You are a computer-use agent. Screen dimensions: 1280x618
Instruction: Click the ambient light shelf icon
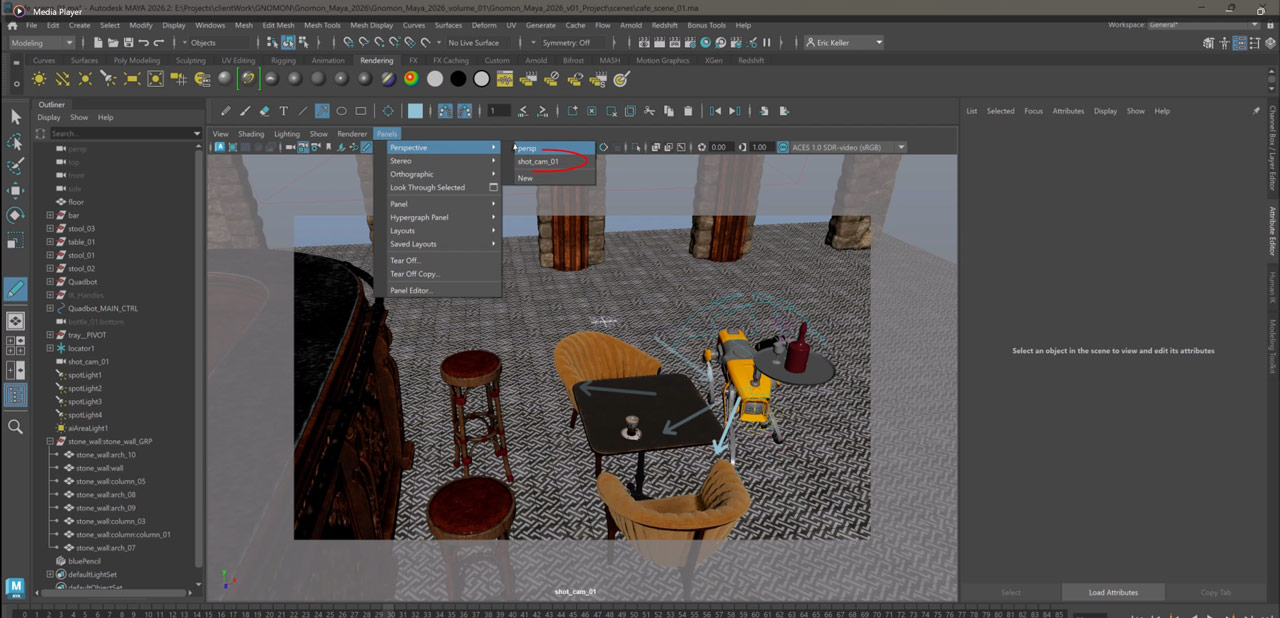pyautogui.click(x=39, y=79)
